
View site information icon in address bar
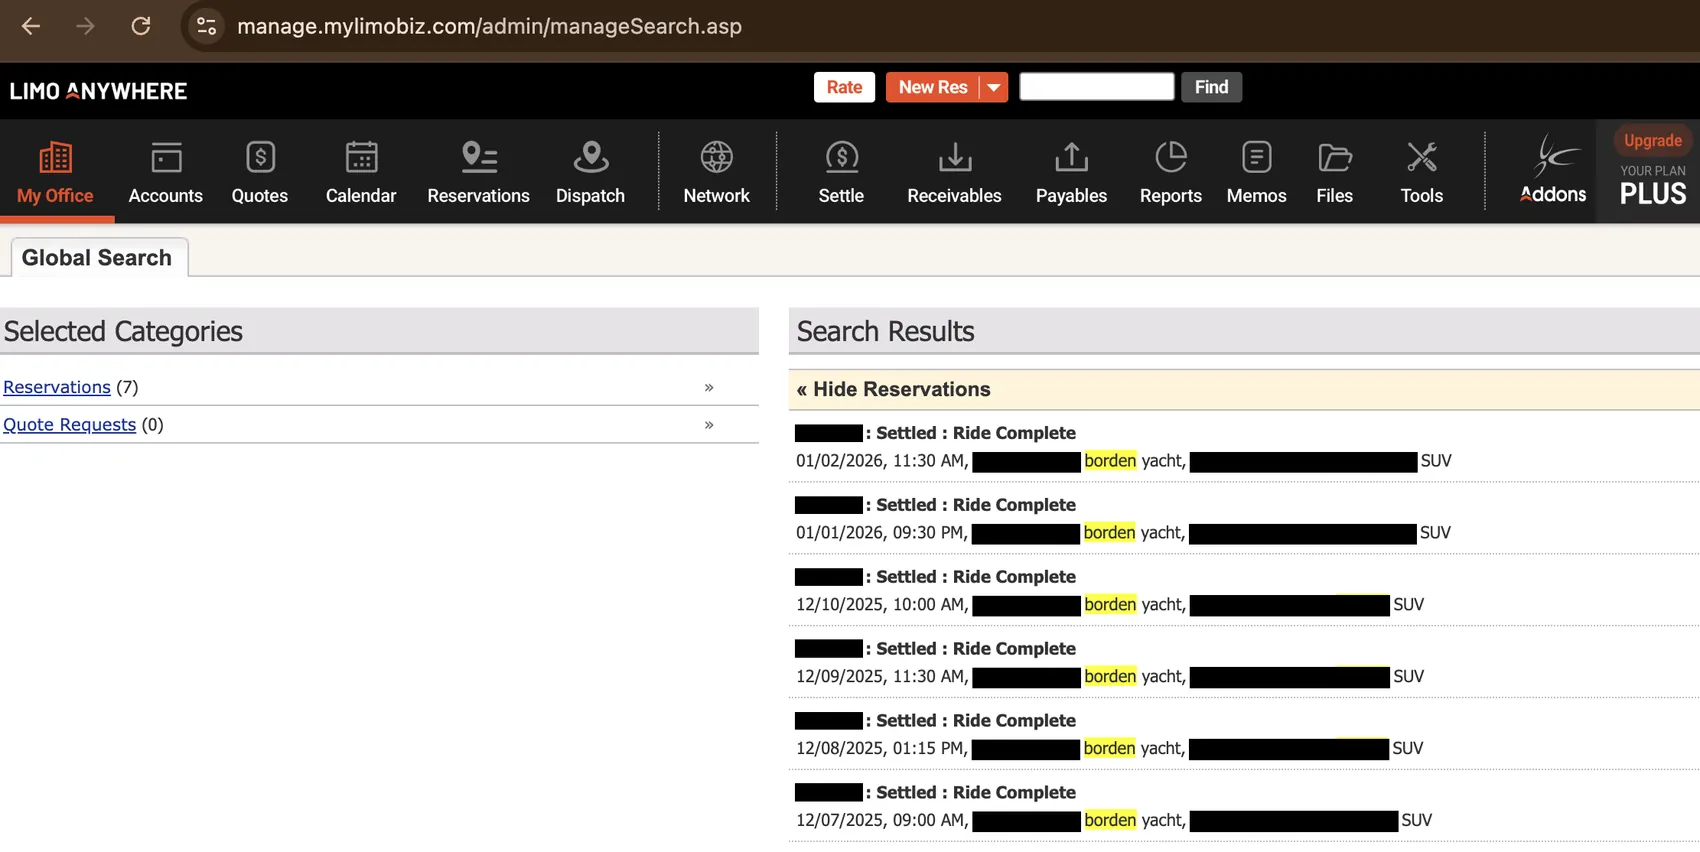click(x=206, y=26)
